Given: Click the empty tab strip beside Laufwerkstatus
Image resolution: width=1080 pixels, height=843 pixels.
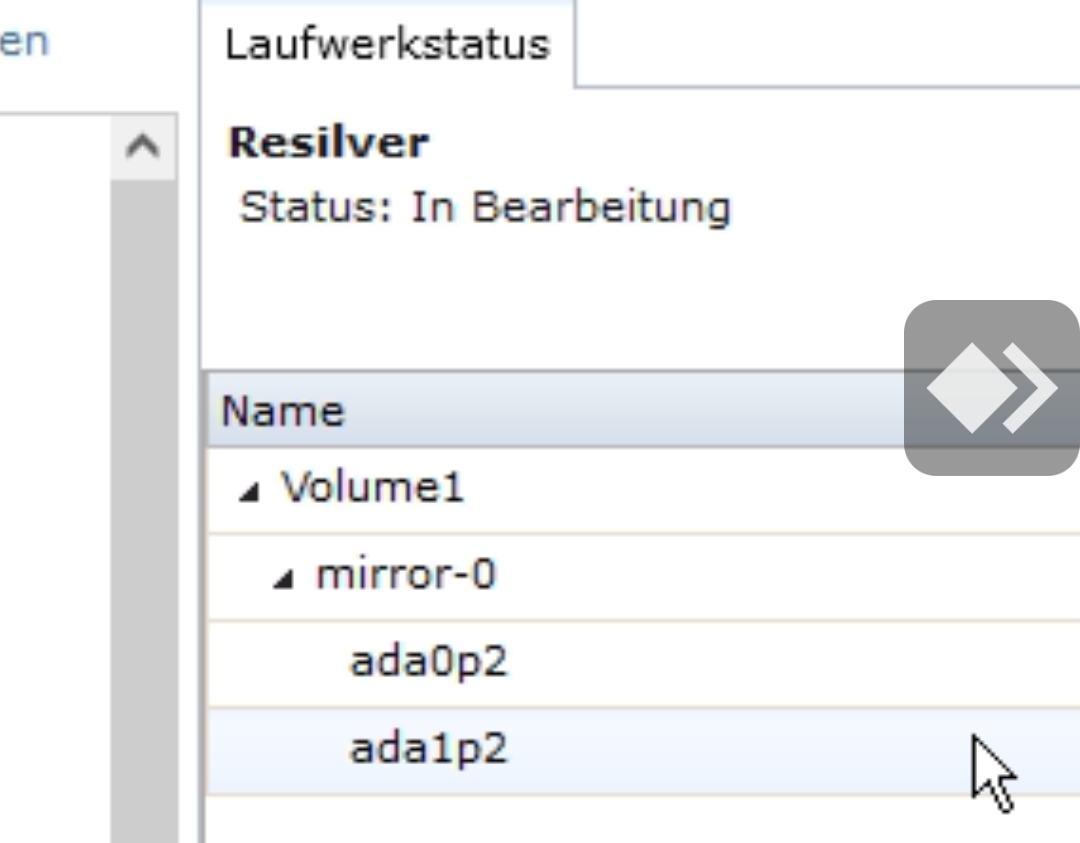Looking at the screenshot, I should (827, 43).
